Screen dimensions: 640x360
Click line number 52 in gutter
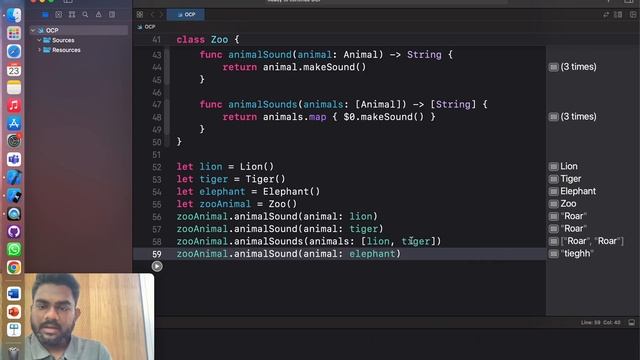[157, 167]
